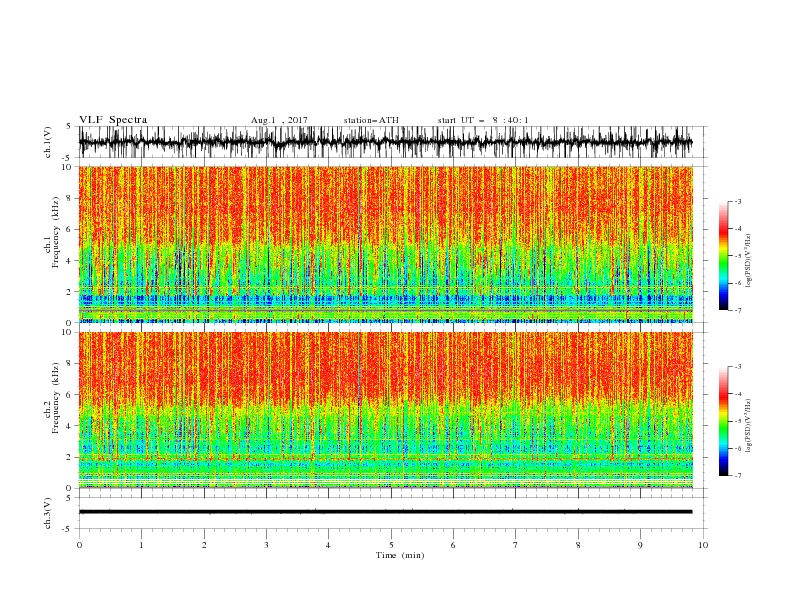Click time axis tick label '8'
Image resolution: width=792 pixels, height=612 pixels.
(x=578, y=545)
